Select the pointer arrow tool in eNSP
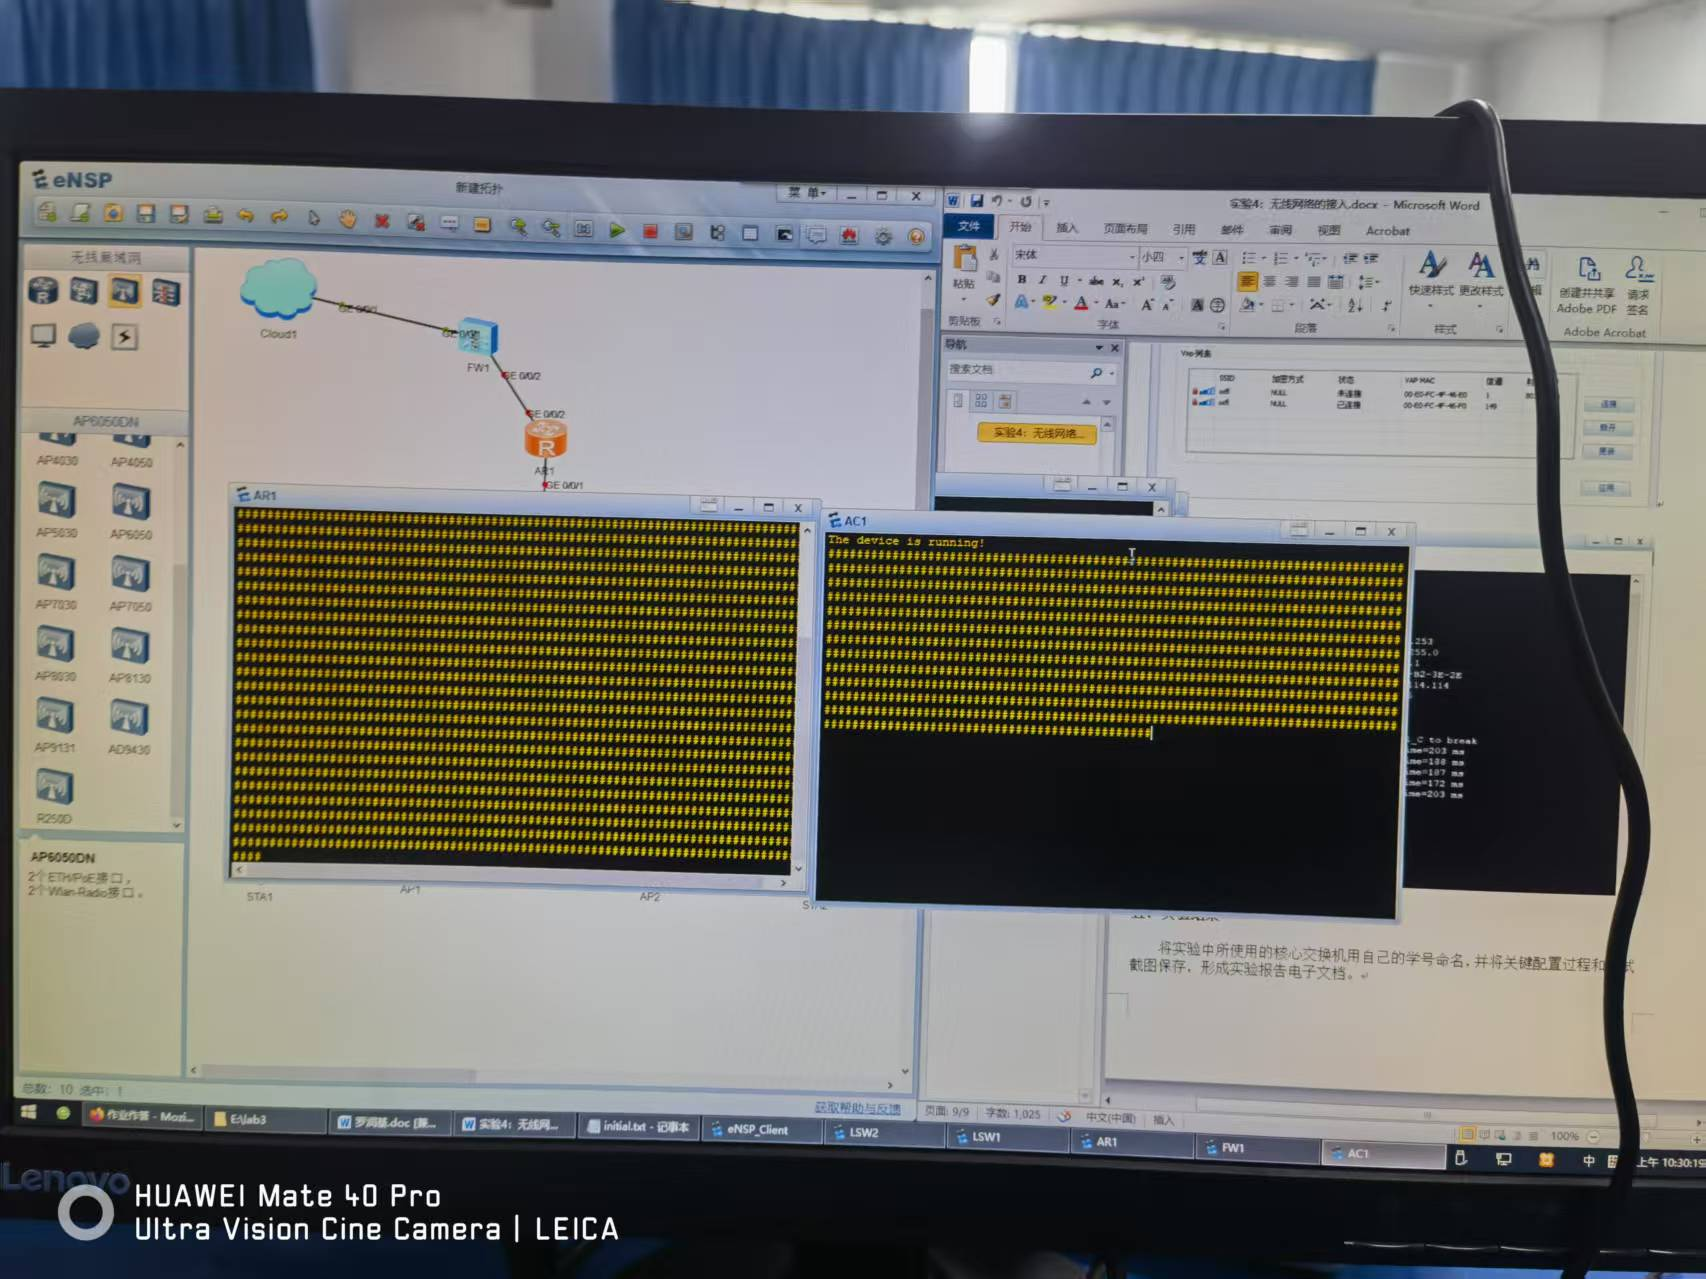The width and height of the screenshot is (1706, 1279). pyautogui.click(x=314, y=218)
